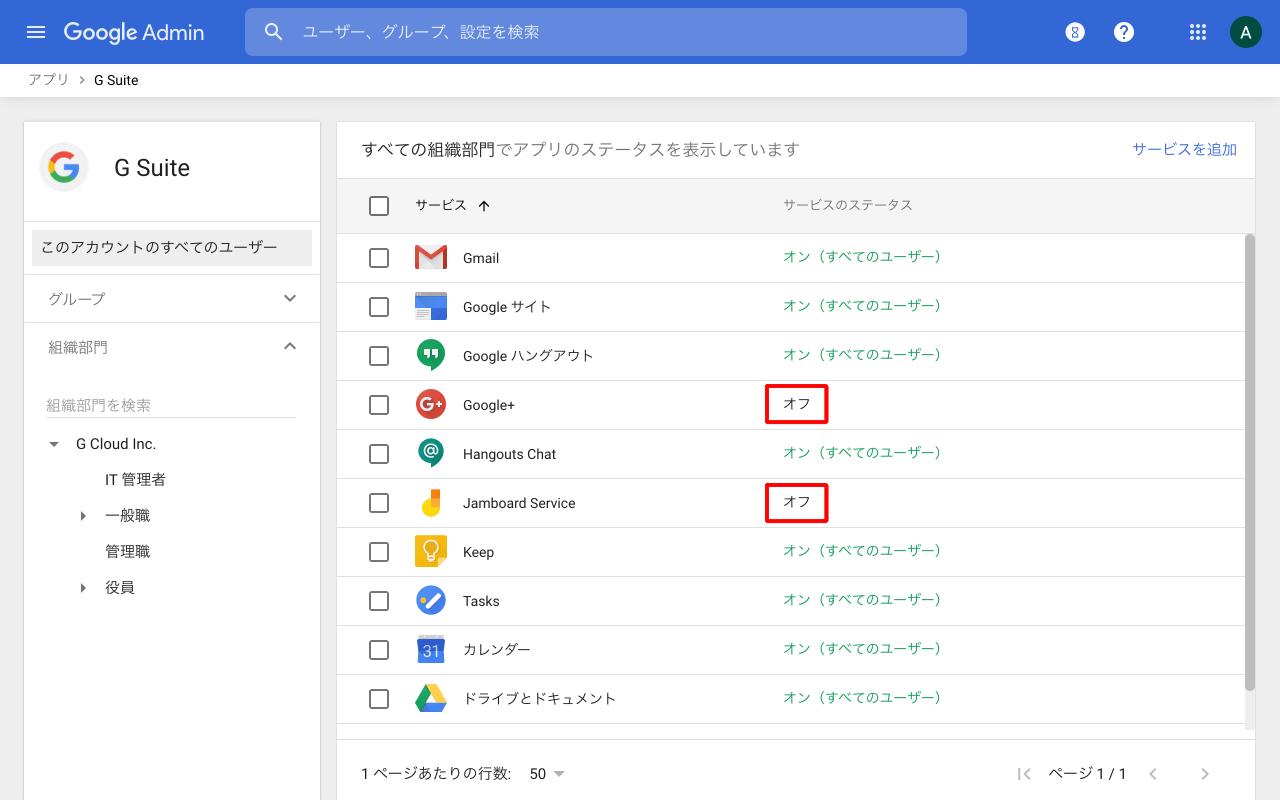Focus the 組織部門を検索 field
This screenshot has width=1280, height=800.
point(171,405)
